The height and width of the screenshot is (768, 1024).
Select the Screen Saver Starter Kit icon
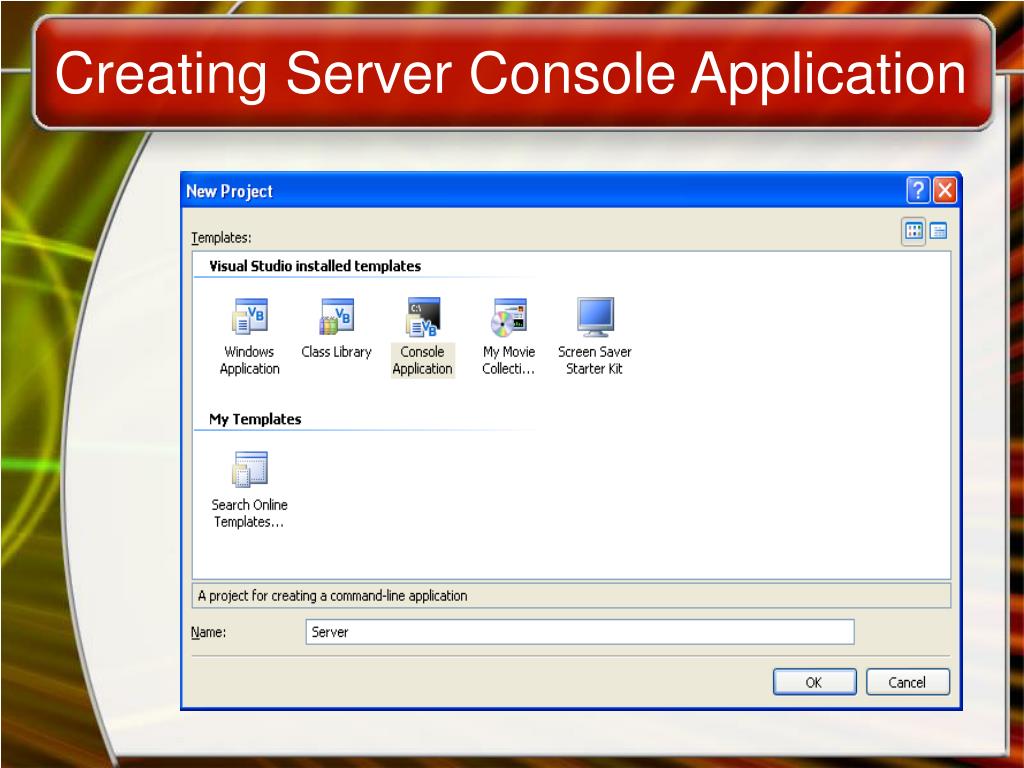point(595,317)
